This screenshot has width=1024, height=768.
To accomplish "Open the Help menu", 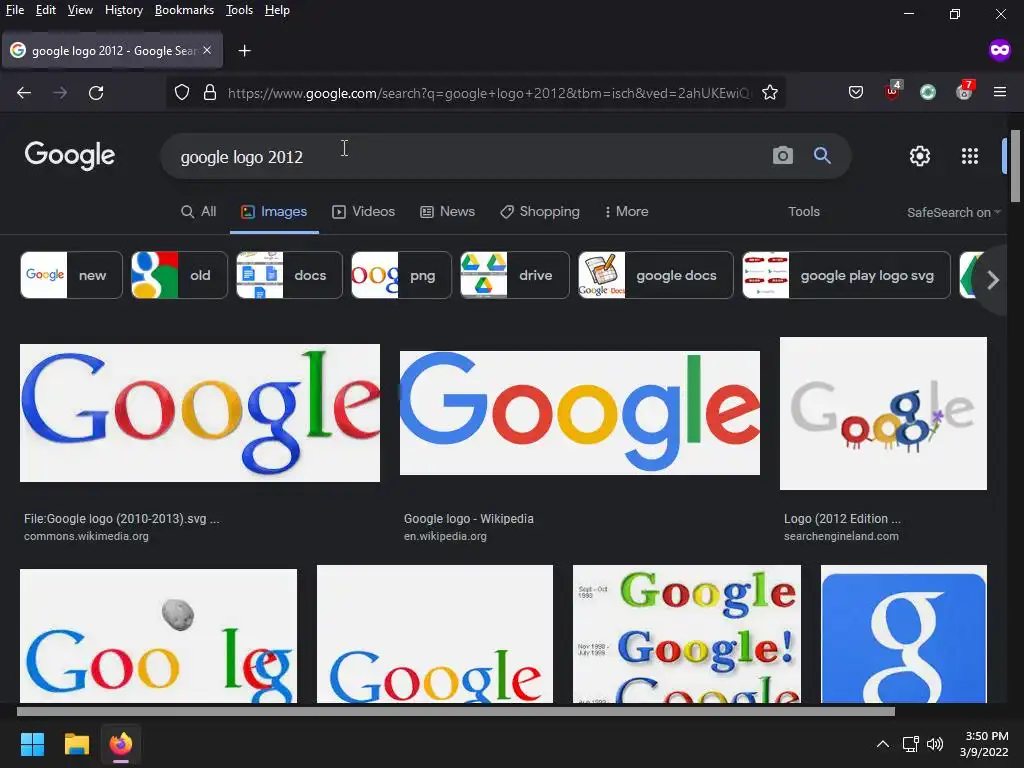I will [x=277, y=10].
